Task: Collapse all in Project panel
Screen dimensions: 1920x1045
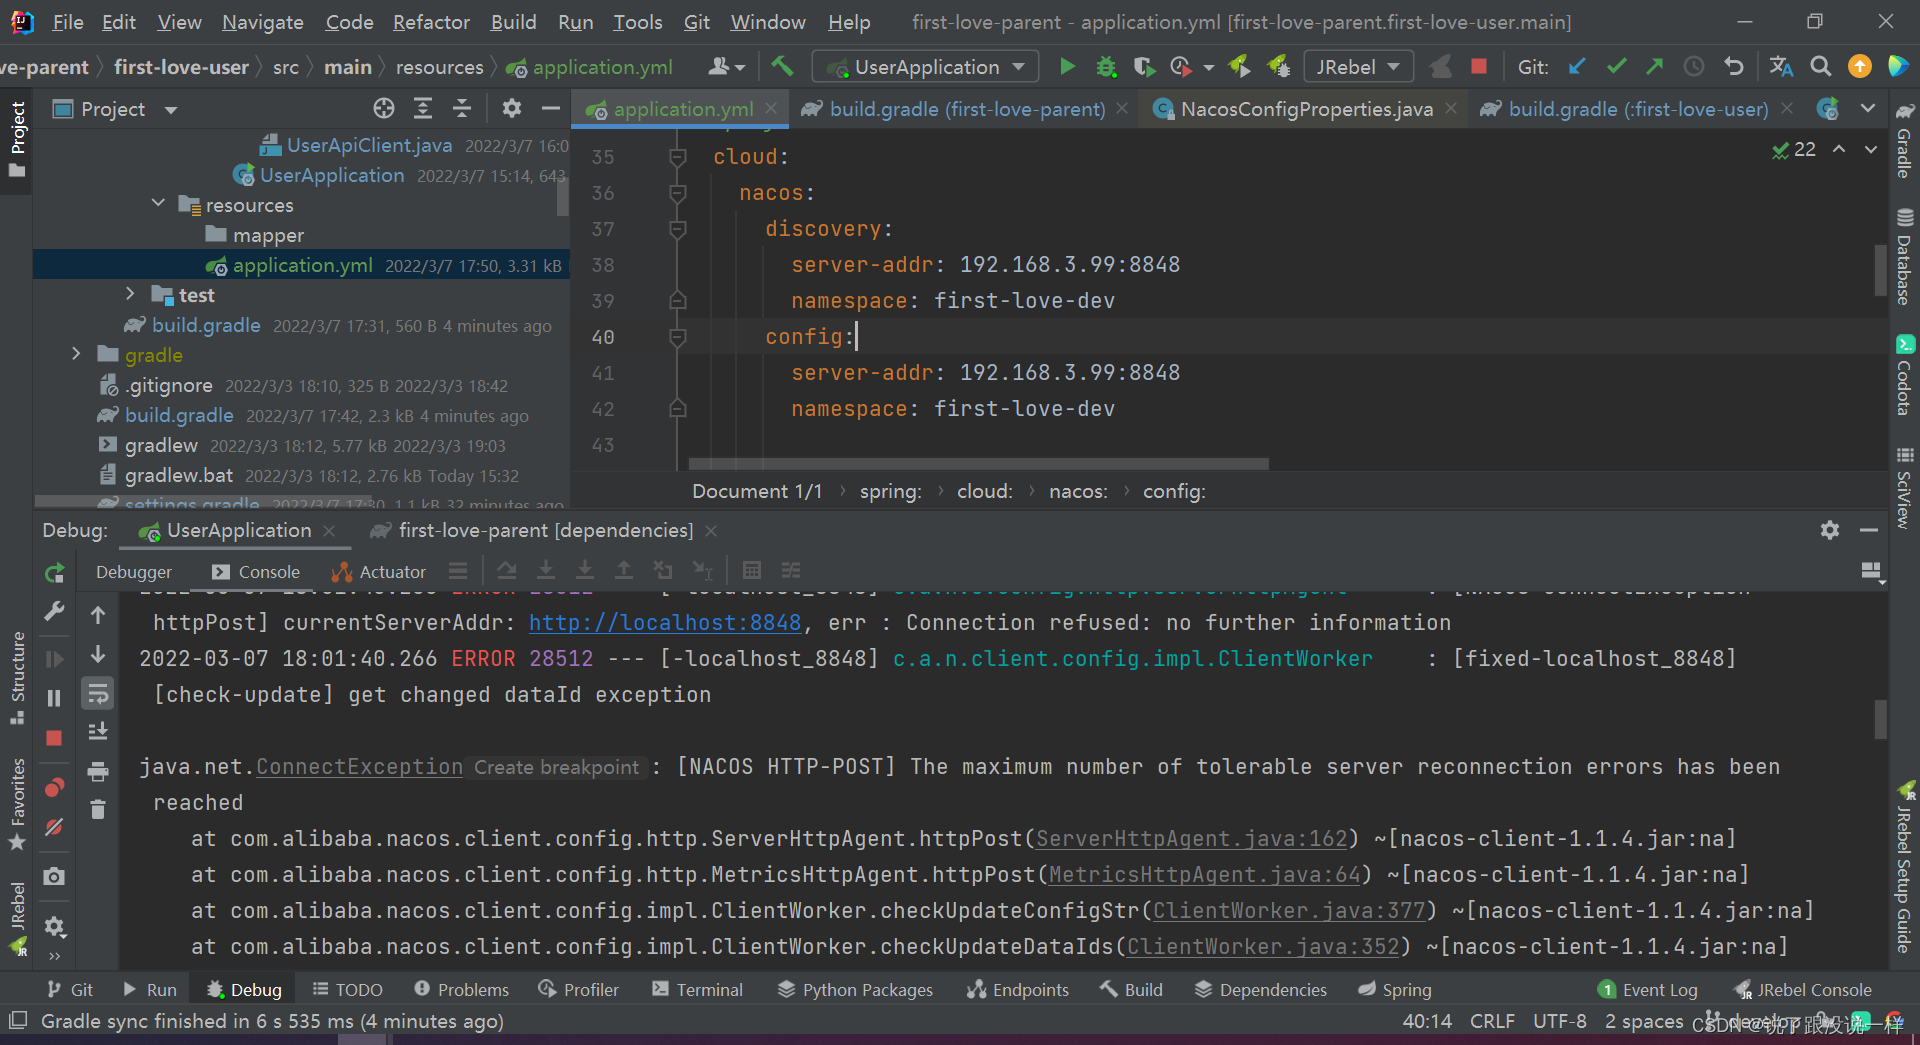Action: 462,108
